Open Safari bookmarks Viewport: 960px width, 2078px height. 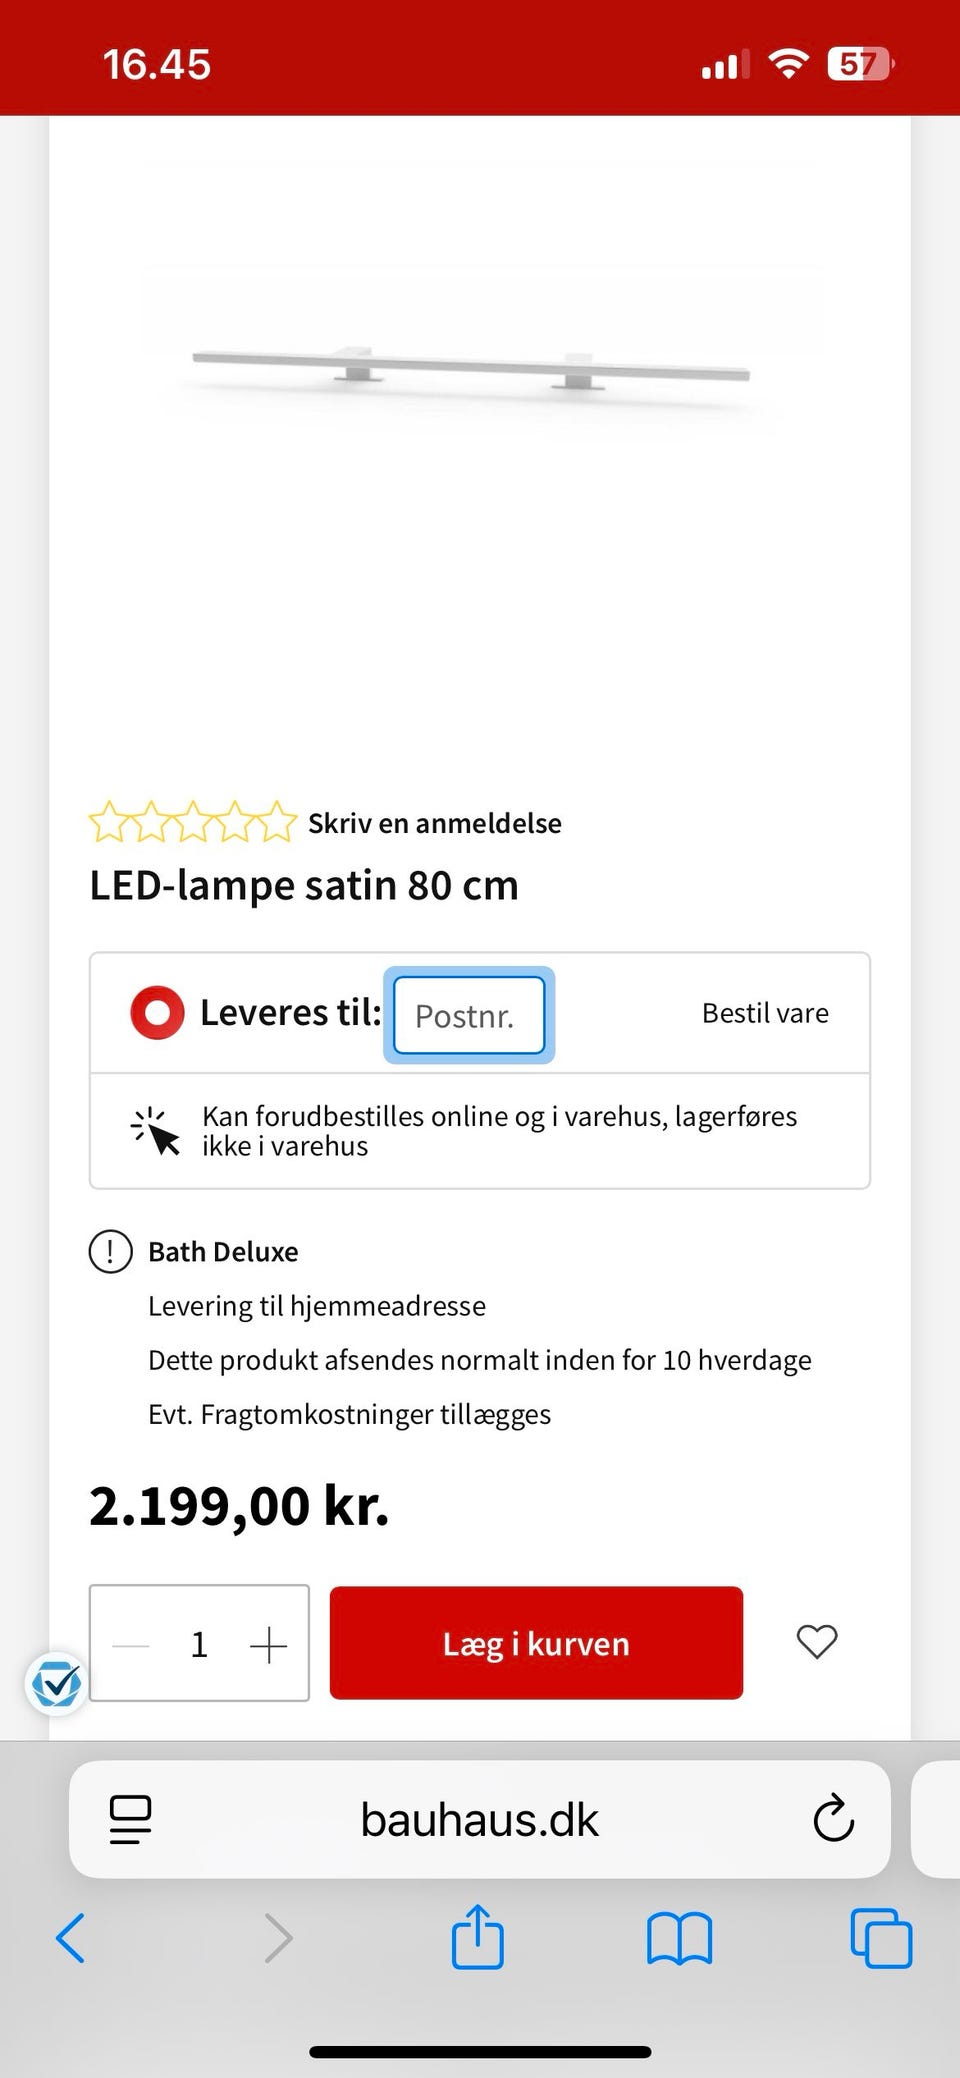tap(679, 1939)
